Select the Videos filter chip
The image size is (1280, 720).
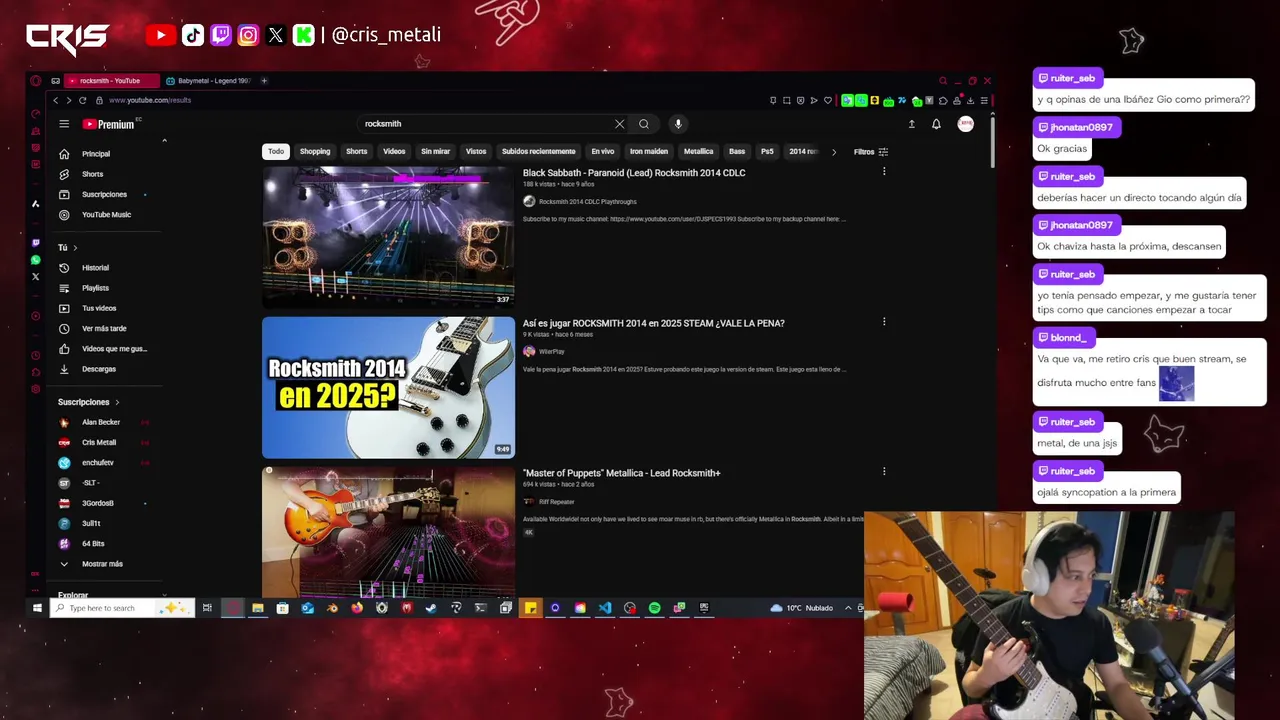[x=394, y=152]
